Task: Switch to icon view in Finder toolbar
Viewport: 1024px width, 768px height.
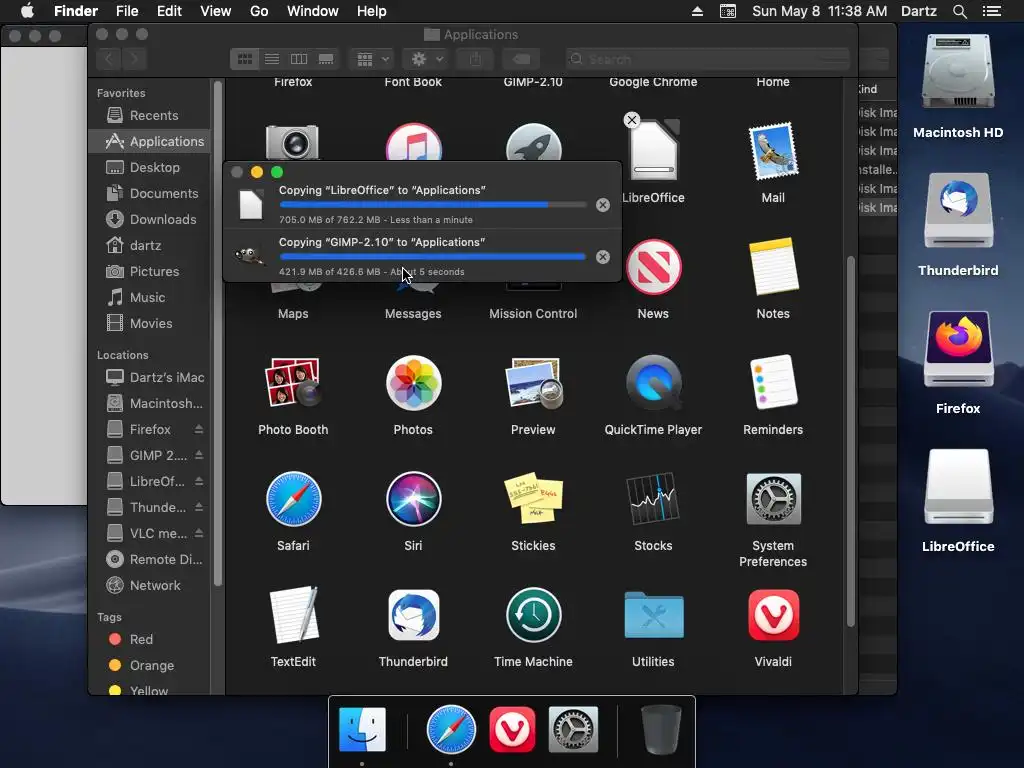Action: (x=245, y=59)
